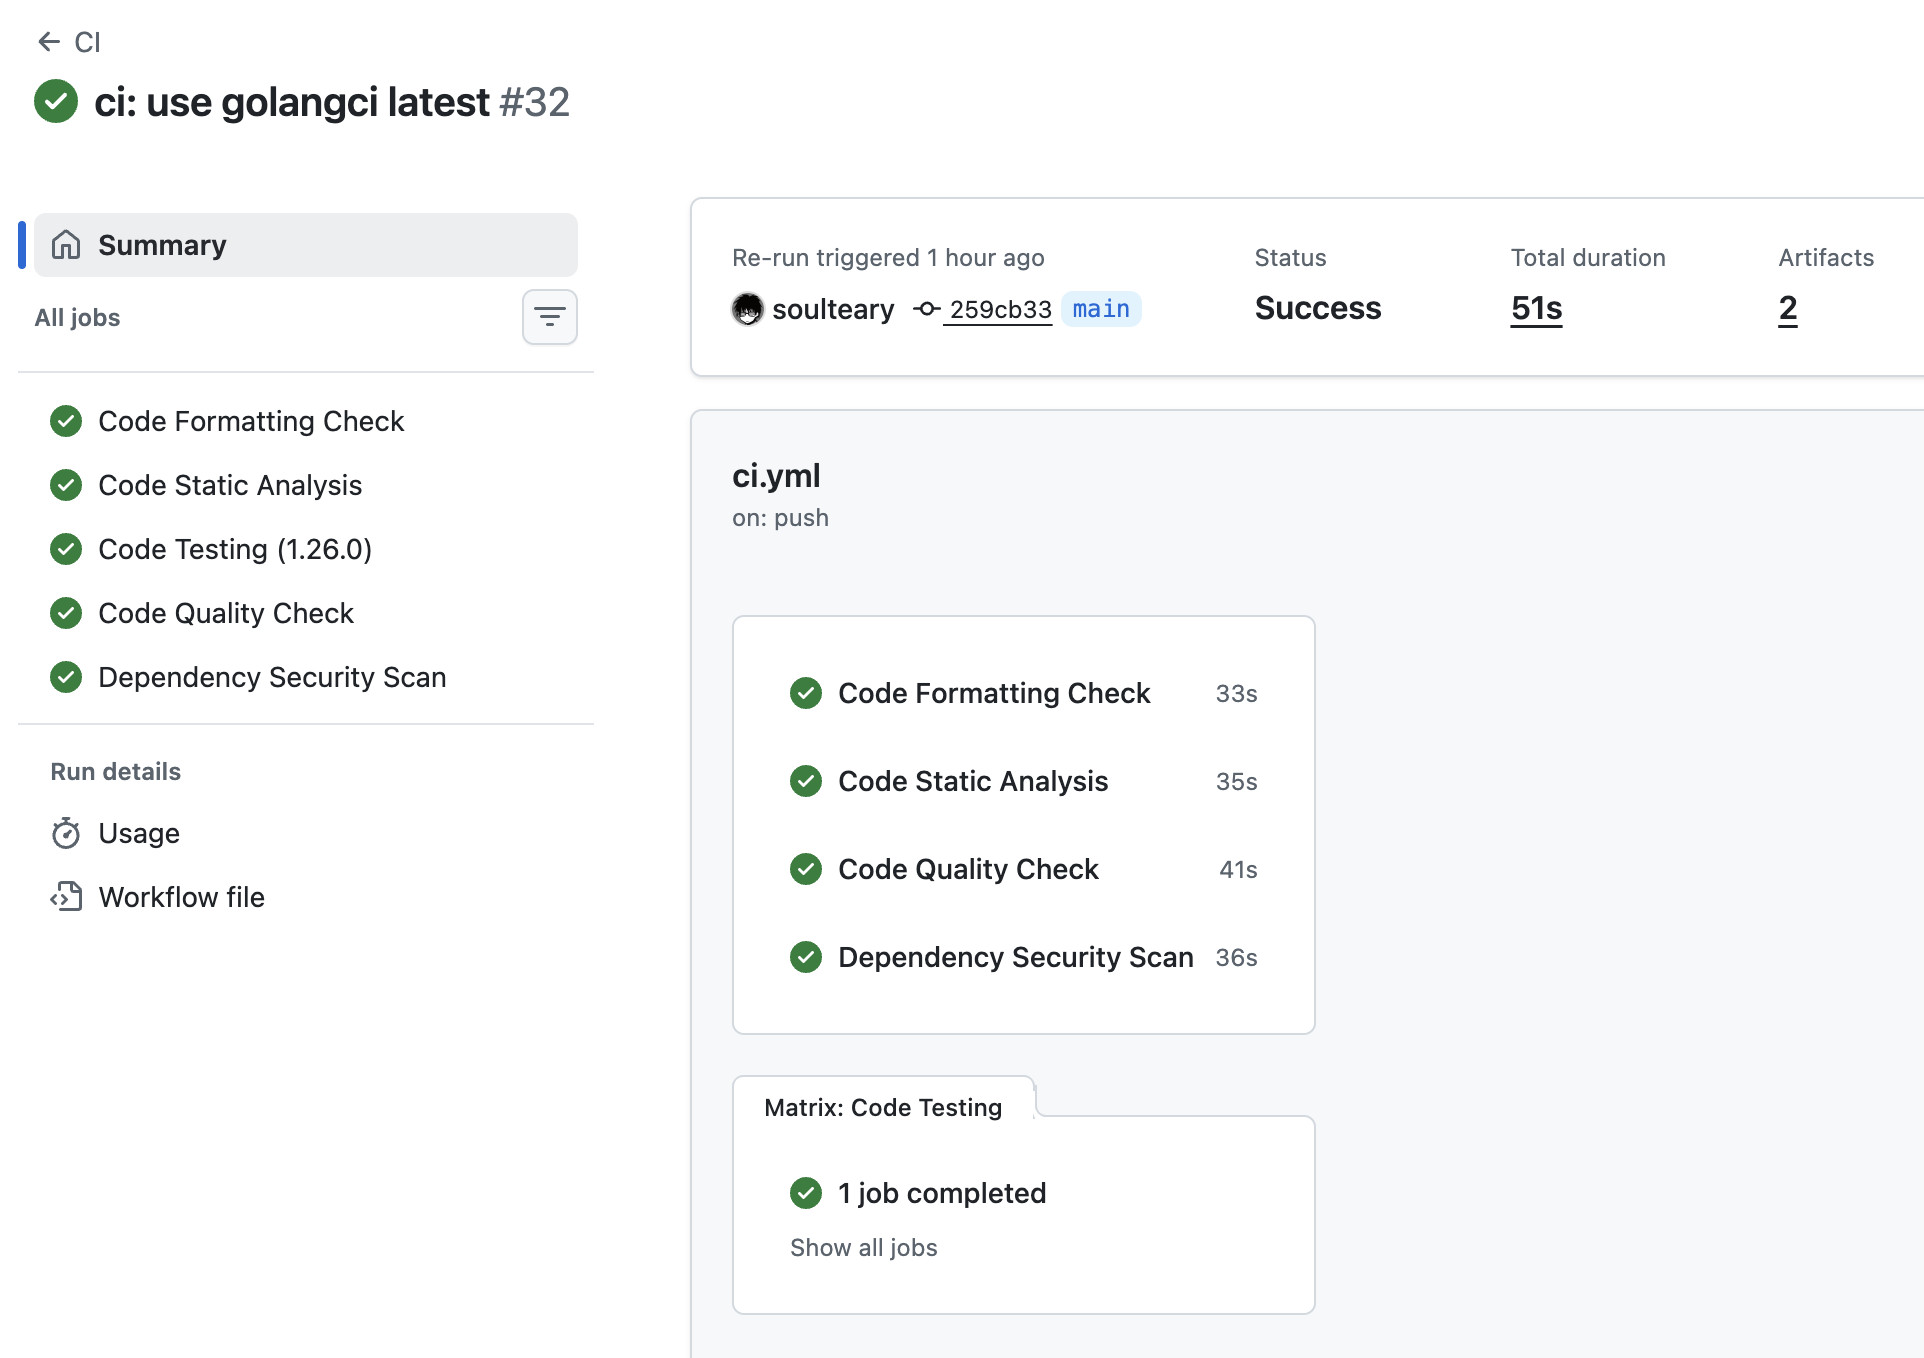This screenshot has width=1924, height=1358.
Task: Click the 51s total duration link
Action: pyautogui.click(x=1535, y=308)
